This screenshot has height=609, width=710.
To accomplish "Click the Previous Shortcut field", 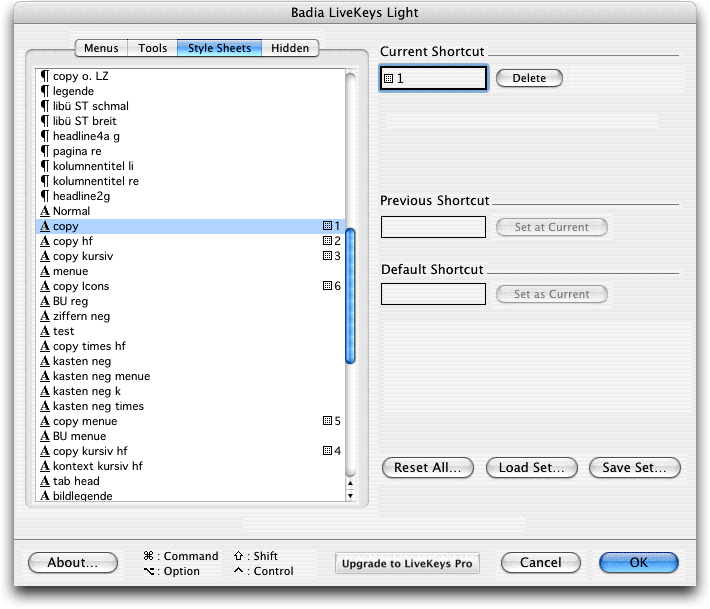I will point(433,227).
